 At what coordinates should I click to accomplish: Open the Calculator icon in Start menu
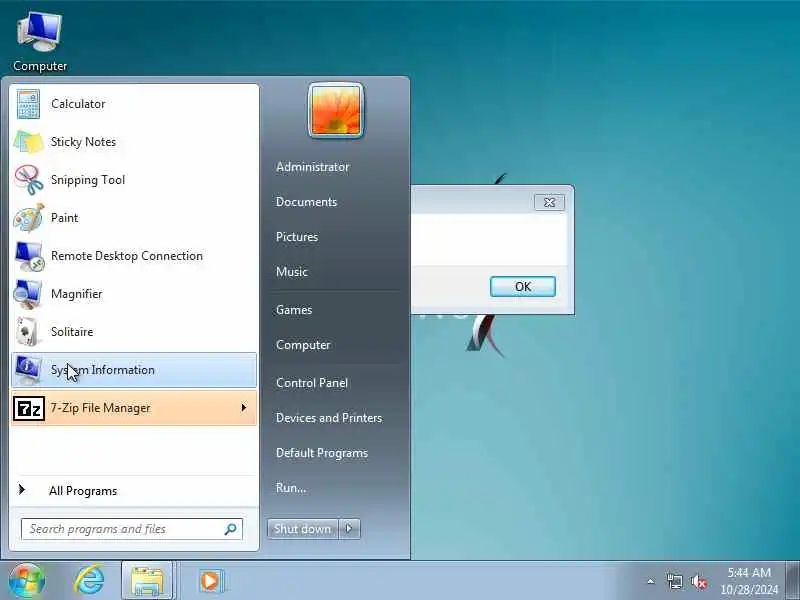pos(28,104)
